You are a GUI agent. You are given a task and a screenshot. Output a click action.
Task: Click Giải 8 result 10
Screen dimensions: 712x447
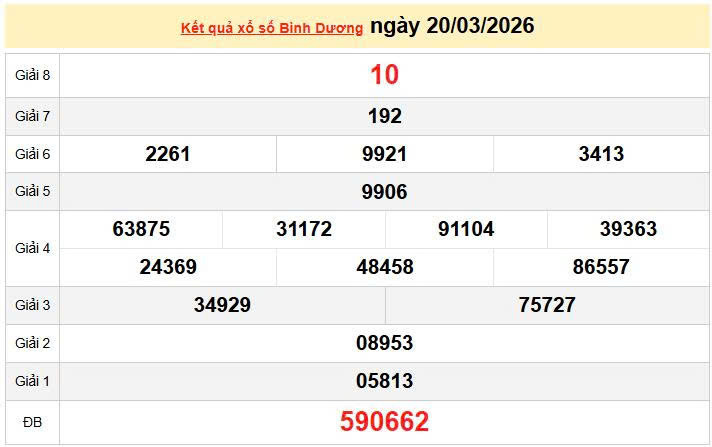(385, 74)
